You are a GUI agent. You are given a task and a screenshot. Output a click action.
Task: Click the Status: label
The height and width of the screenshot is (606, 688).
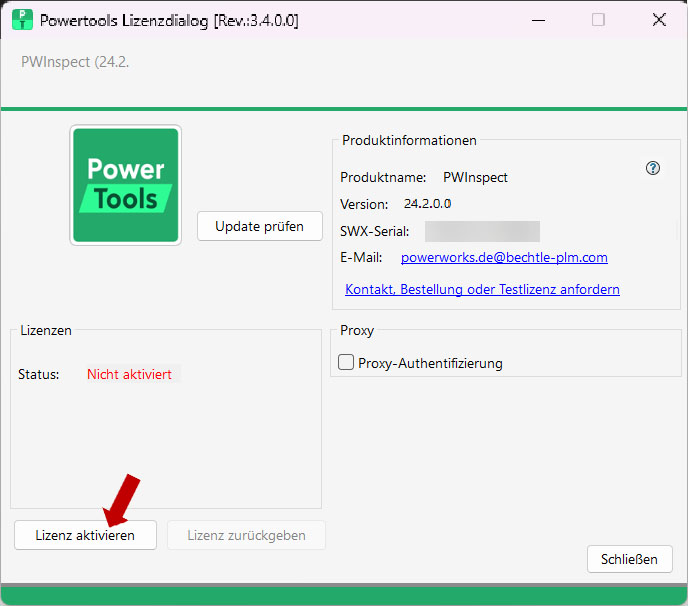tap(39, 374)
